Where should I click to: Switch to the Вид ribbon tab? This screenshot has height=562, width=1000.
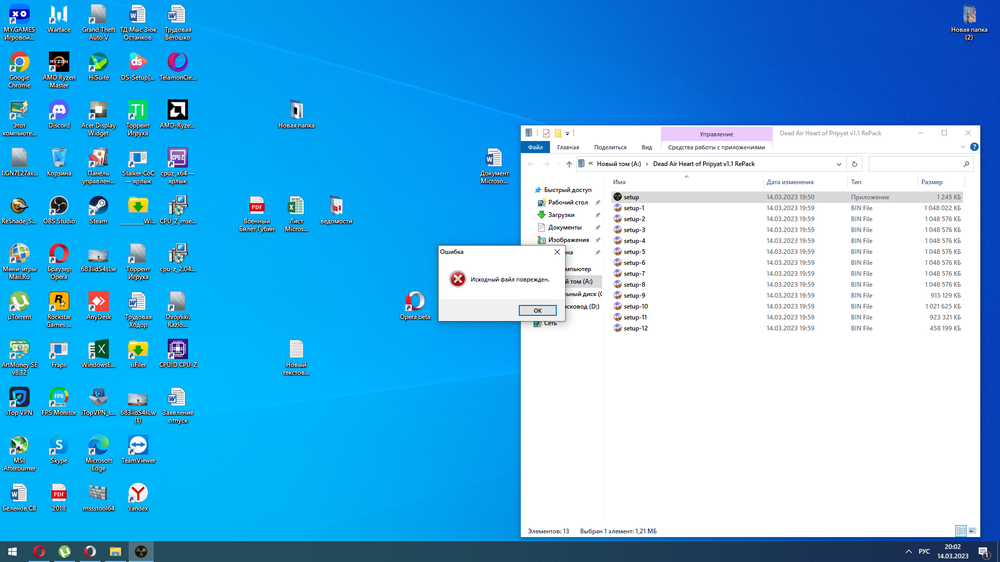(647, 147)
